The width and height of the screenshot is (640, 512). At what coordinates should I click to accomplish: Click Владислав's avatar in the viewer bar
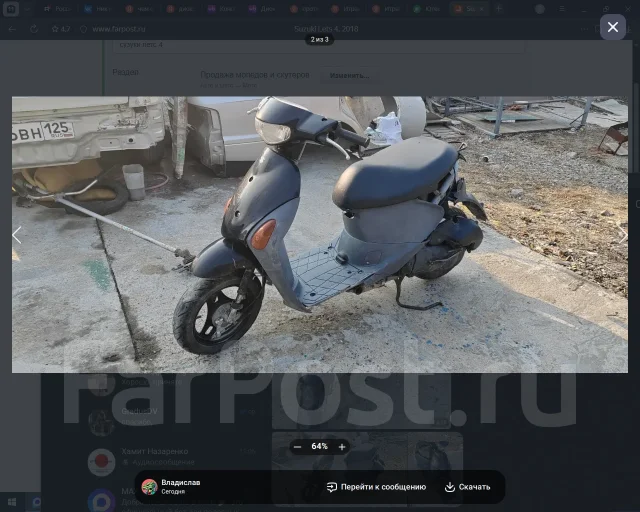click(x=149, y=487)
